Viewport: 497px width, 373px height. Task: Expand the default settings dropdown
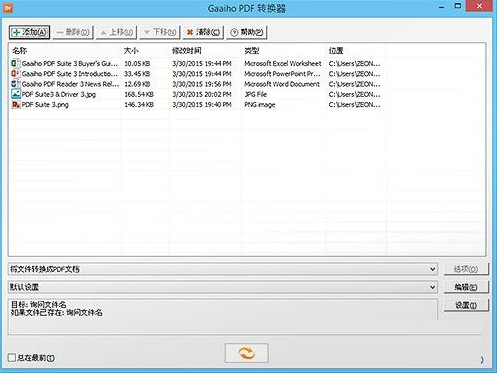(x=223, y=287)
